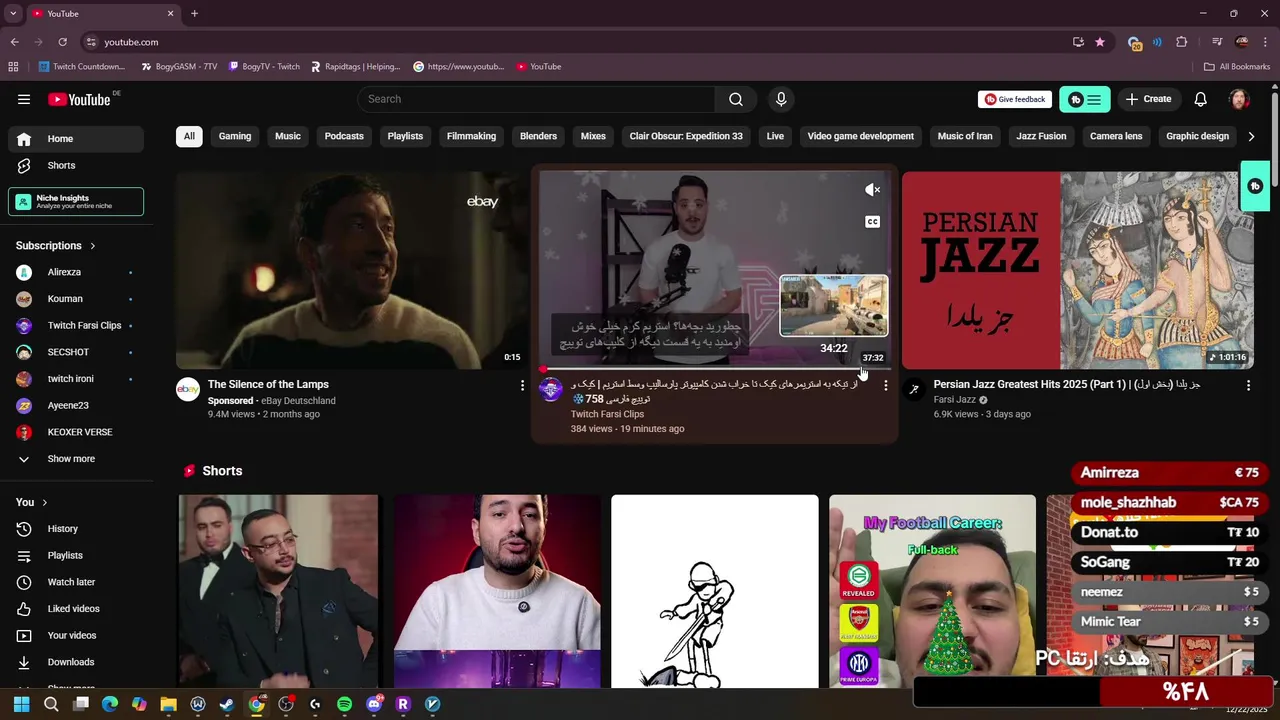The height and width of the screenshot is (720, 1280).
Task: Open Windows Start menu
Action: point(22,704)
